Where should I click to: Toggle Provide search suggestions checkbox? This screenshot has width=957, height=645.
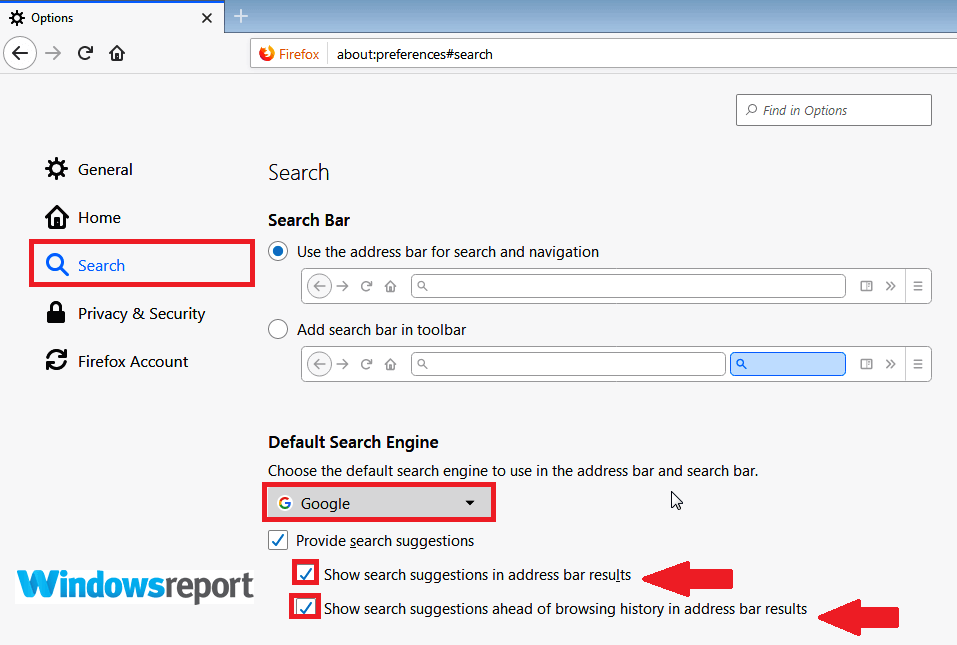click(x=278, y=540)
